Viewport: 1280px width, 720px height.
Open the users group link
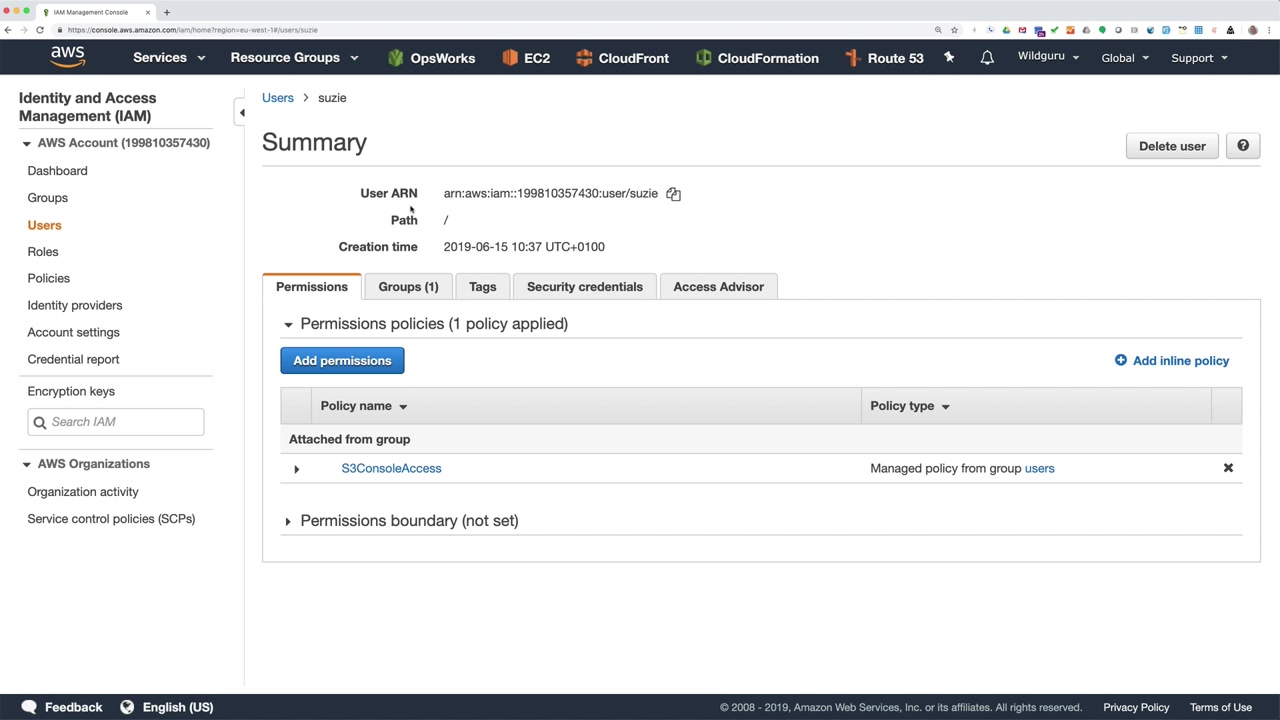1039,468
